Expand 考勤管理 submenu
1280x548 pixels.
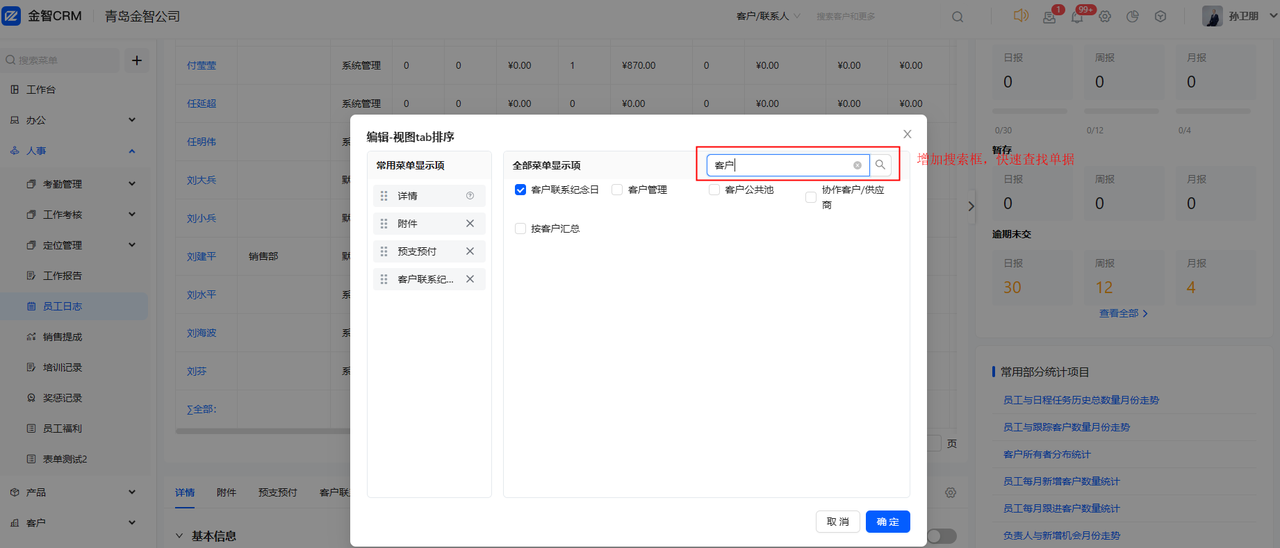click(x=132, y=184)
